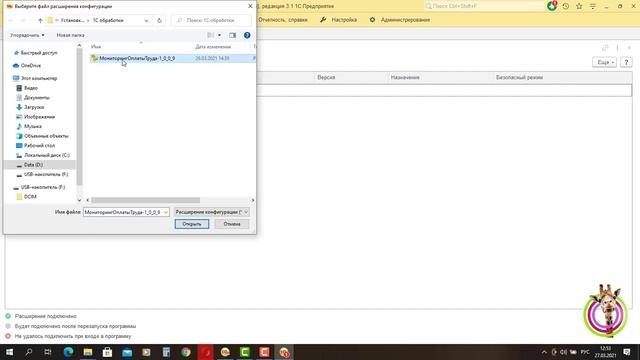This screenshot has width=640, height=360.
Task: Click navigation pane vertical scrollbar
Action: click(79, 116)
